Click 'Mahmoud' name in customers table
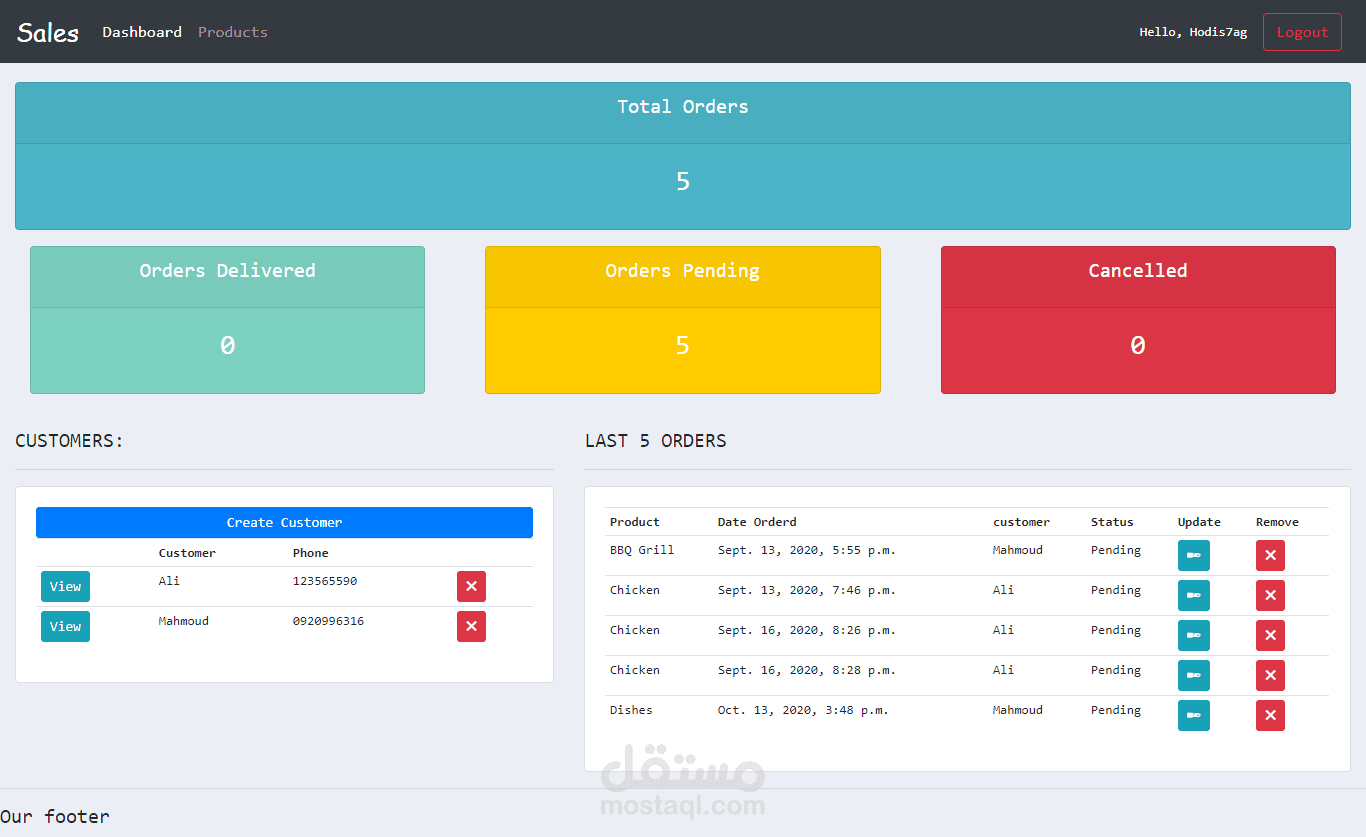Screen dimensions: 1366x837 coord(184,621)
